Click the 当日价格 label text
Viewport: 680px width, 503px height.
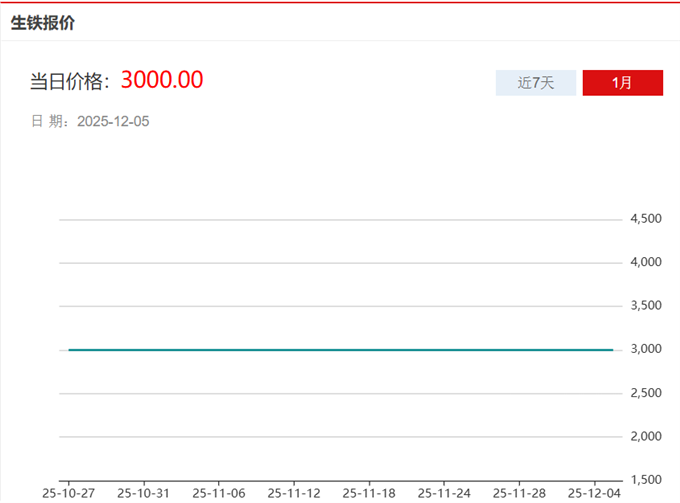coord(69,82)
